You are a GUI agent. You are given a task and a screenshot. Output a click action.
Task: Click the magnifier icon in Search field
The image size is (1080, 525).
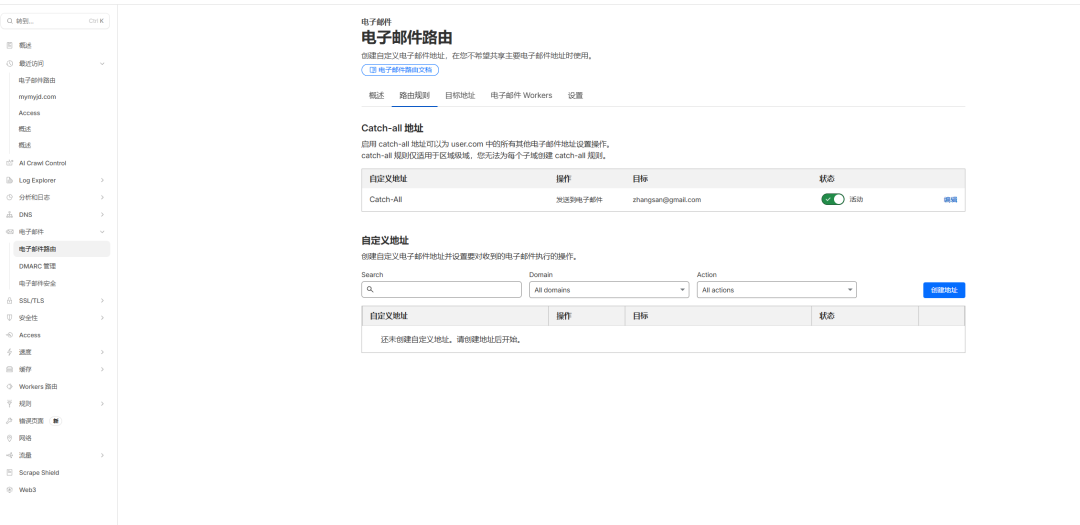point(371,290)
